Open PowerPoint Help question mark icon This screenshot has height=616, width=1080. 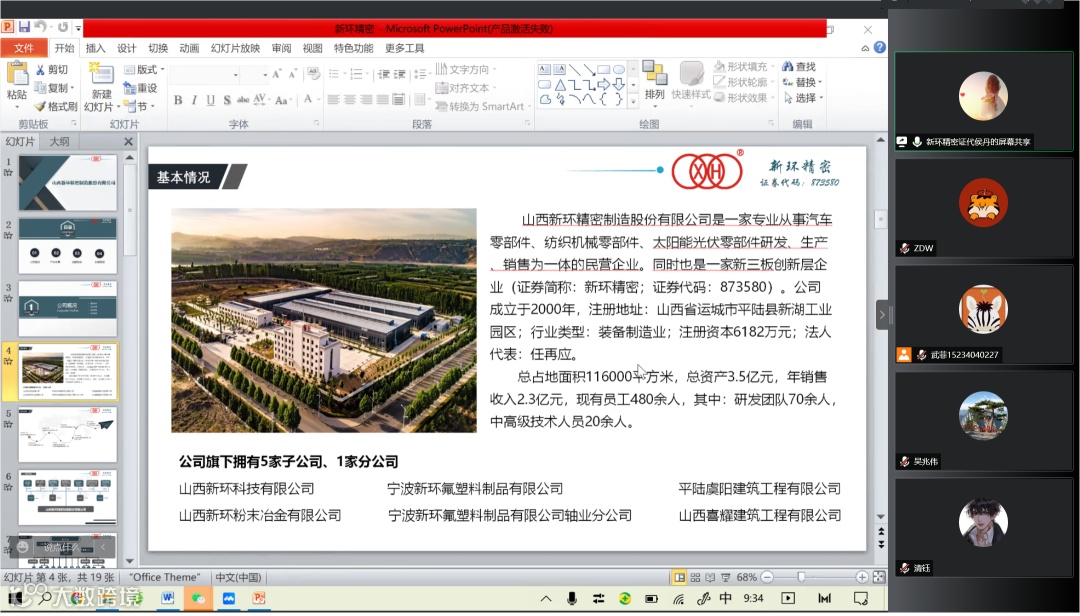pyautogui.click(x=880, y=48)
